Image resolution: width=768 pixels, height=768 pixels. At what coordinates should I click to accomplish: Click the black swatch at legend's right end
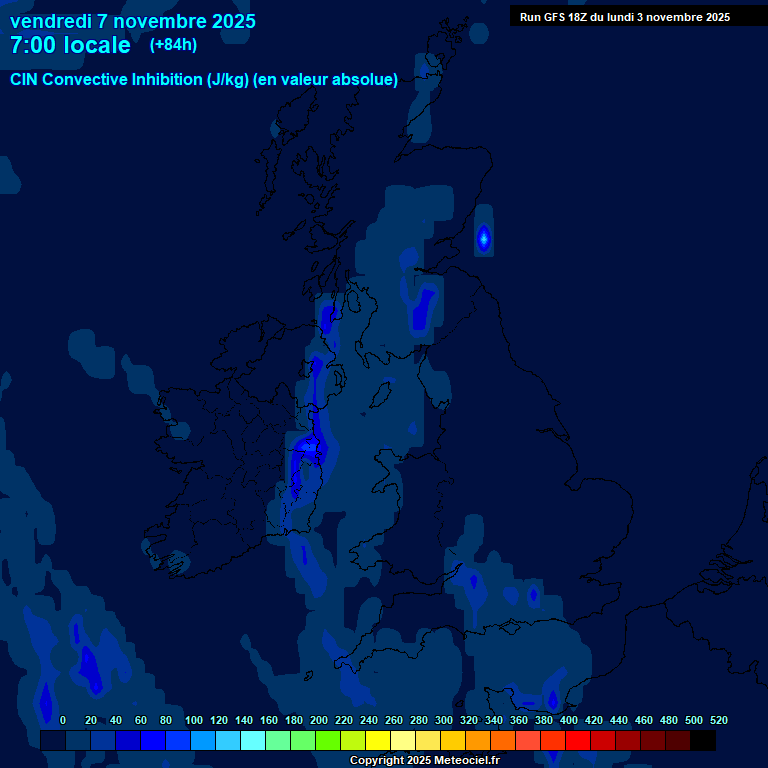tap(703, 740)
